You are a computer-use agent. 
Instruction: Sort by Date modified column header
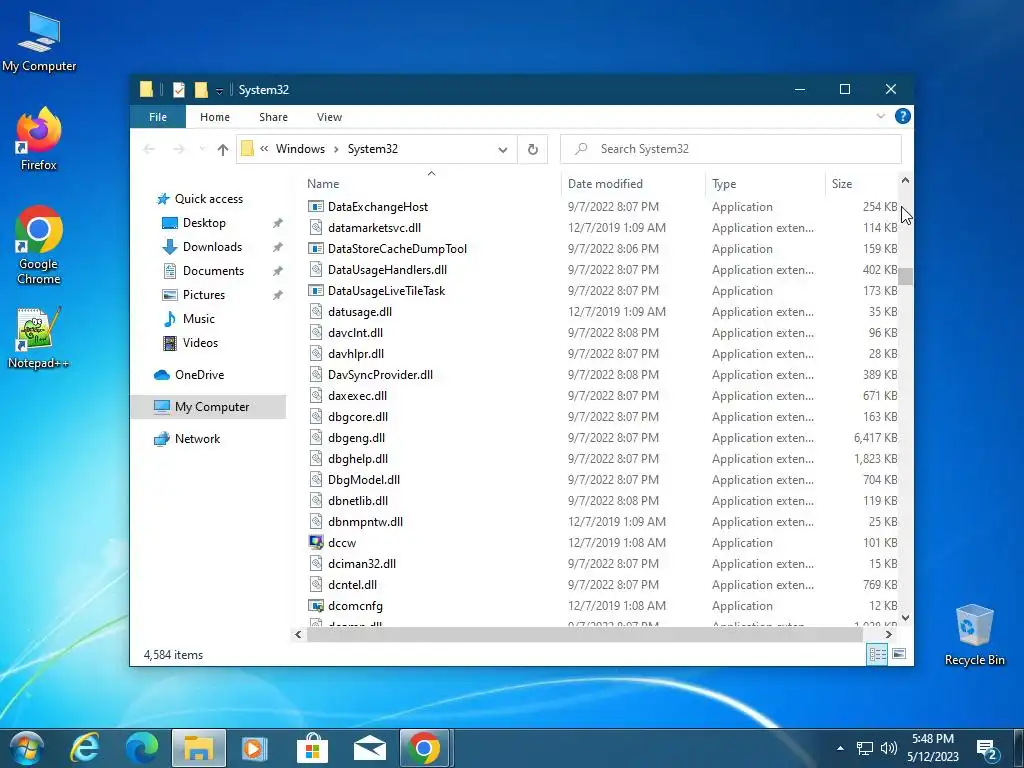point(633,184)
